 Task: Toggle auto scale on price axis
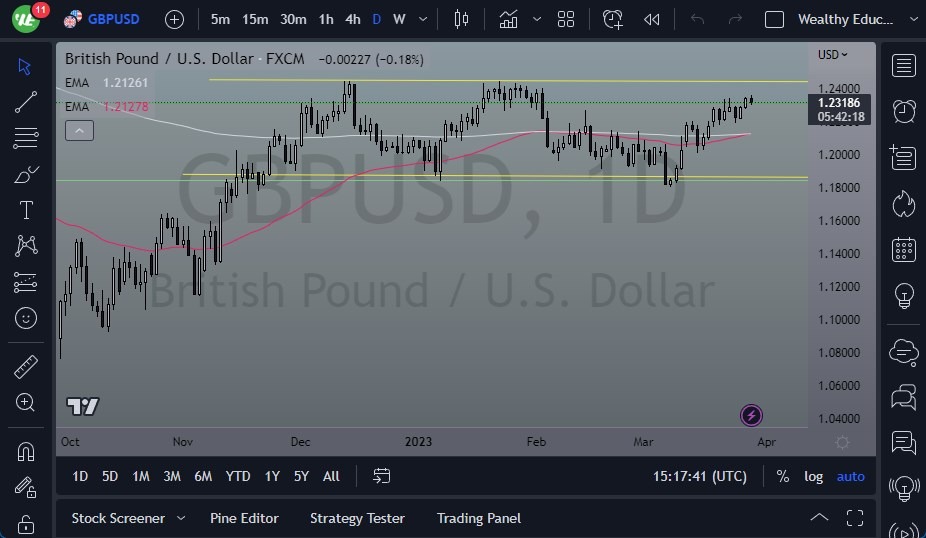pos(850,477)
